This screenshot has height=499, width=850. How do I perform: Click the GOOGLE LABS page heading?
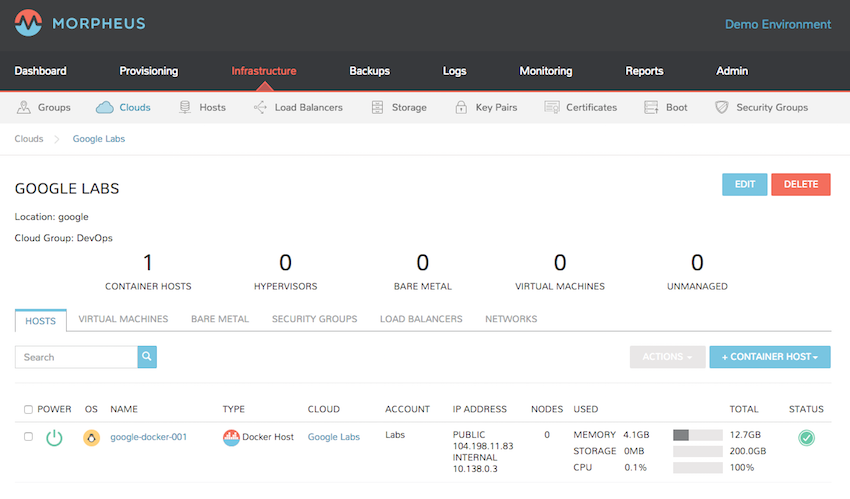(67, 189)
